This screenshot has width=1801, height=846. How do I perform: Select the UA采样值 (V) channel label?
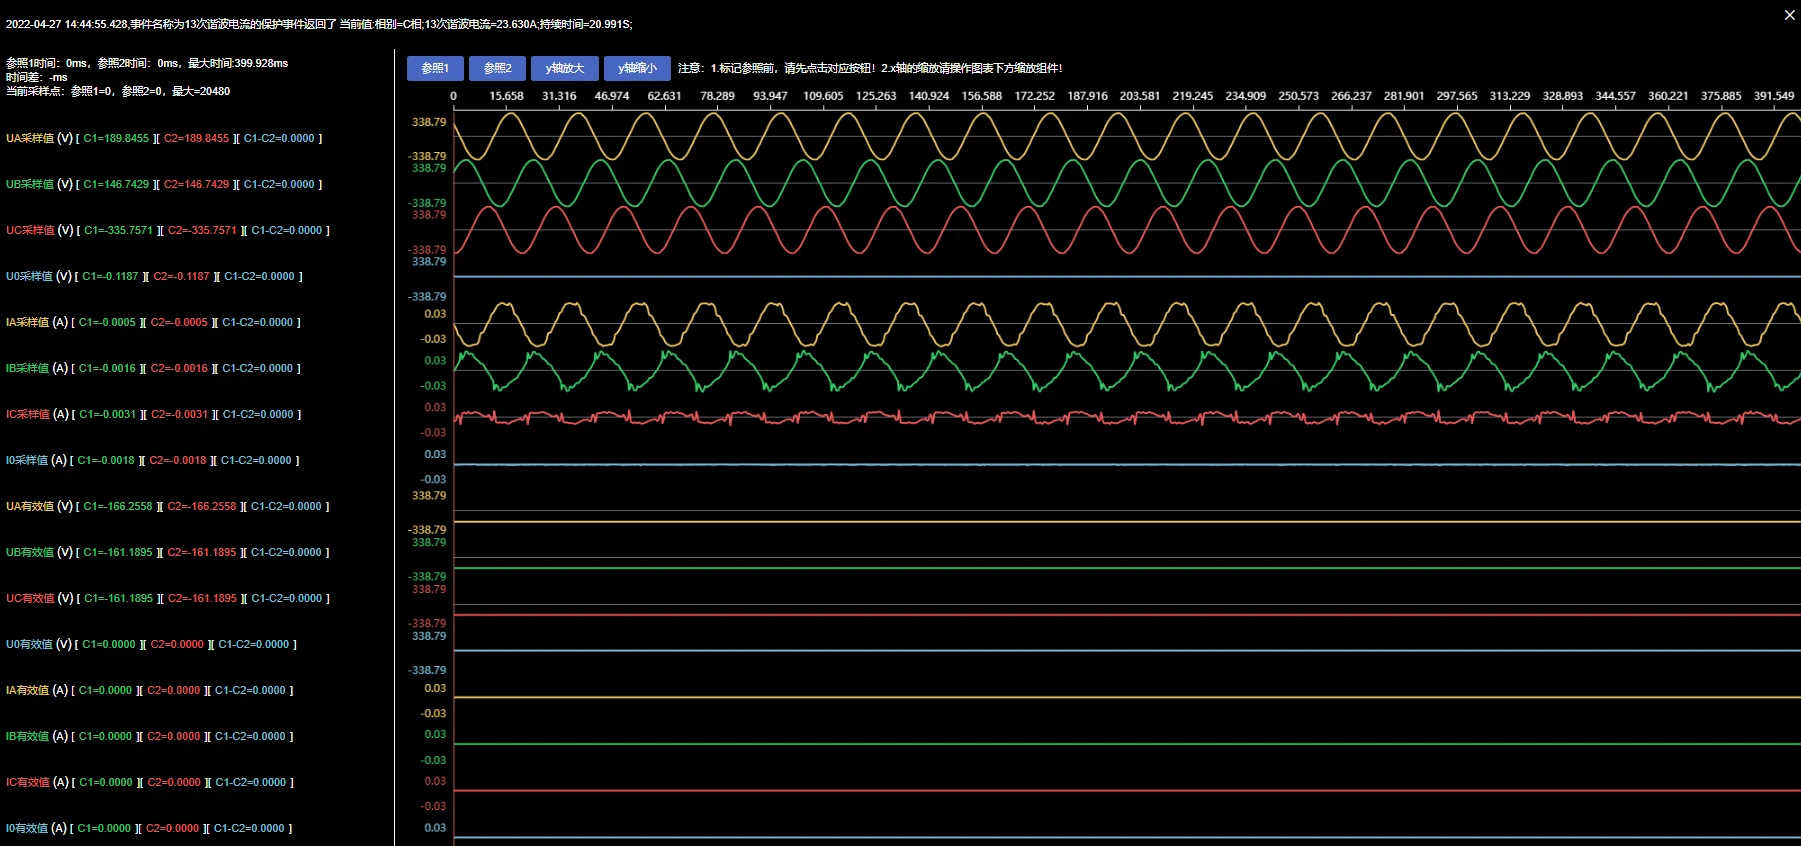(39, 138)
